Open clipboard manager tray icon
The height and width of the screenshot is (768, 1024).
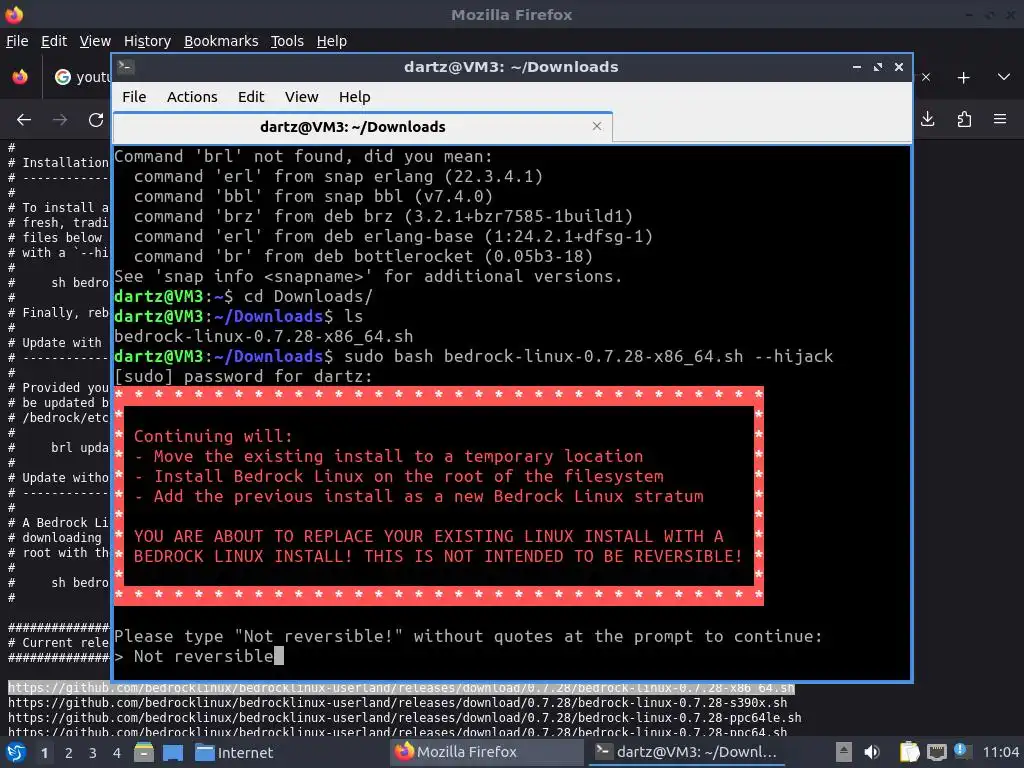(x=909, y=752)
